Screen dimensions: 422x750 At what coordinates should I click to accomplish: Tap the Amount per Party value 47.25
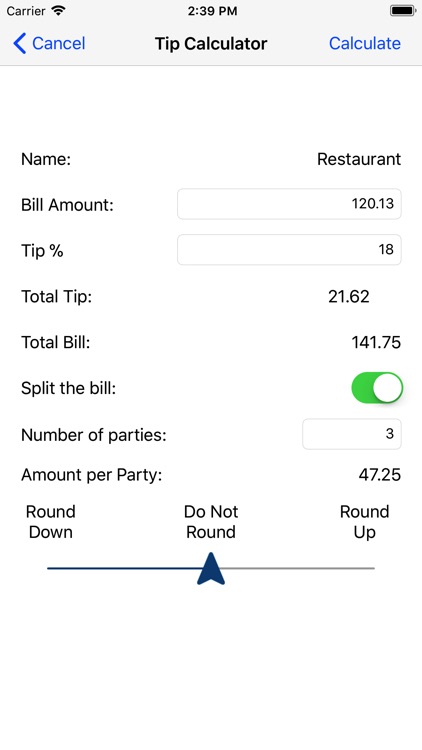[379, 475]
